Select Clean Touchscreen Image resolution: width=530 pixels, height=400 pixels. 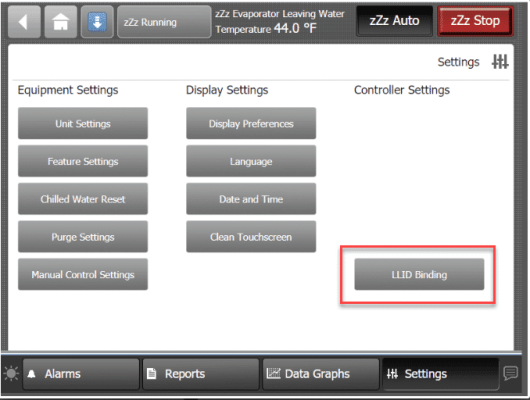pos(251,237)
